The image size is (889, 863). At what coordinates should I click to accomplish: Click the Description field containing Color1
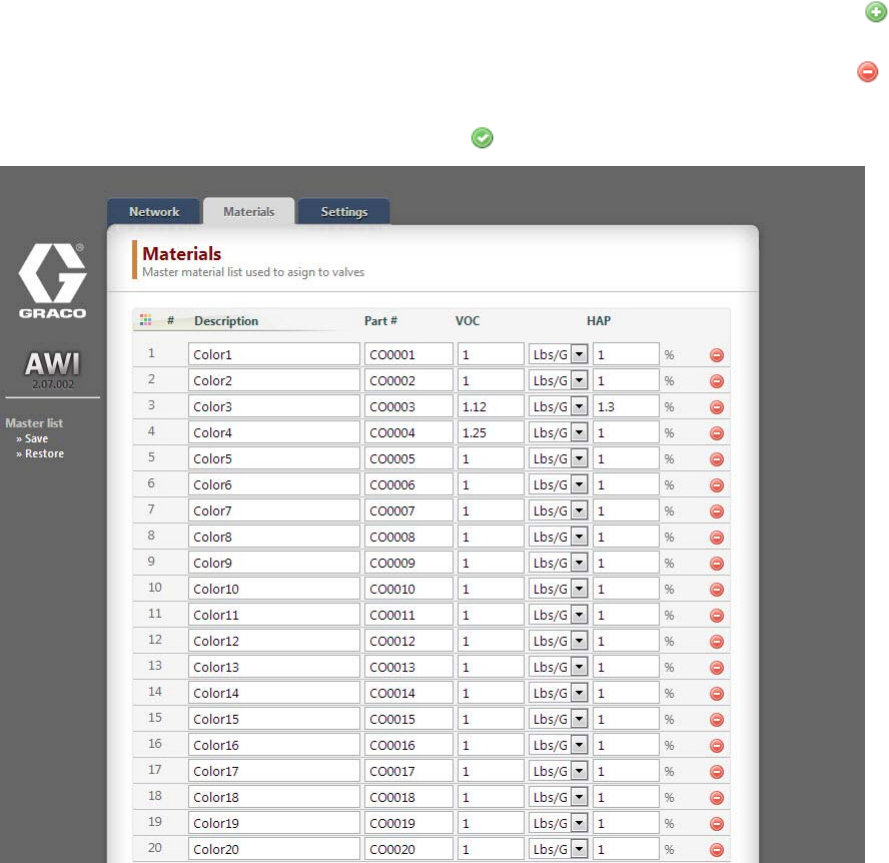pyautogui.click(x=274, y=354)
